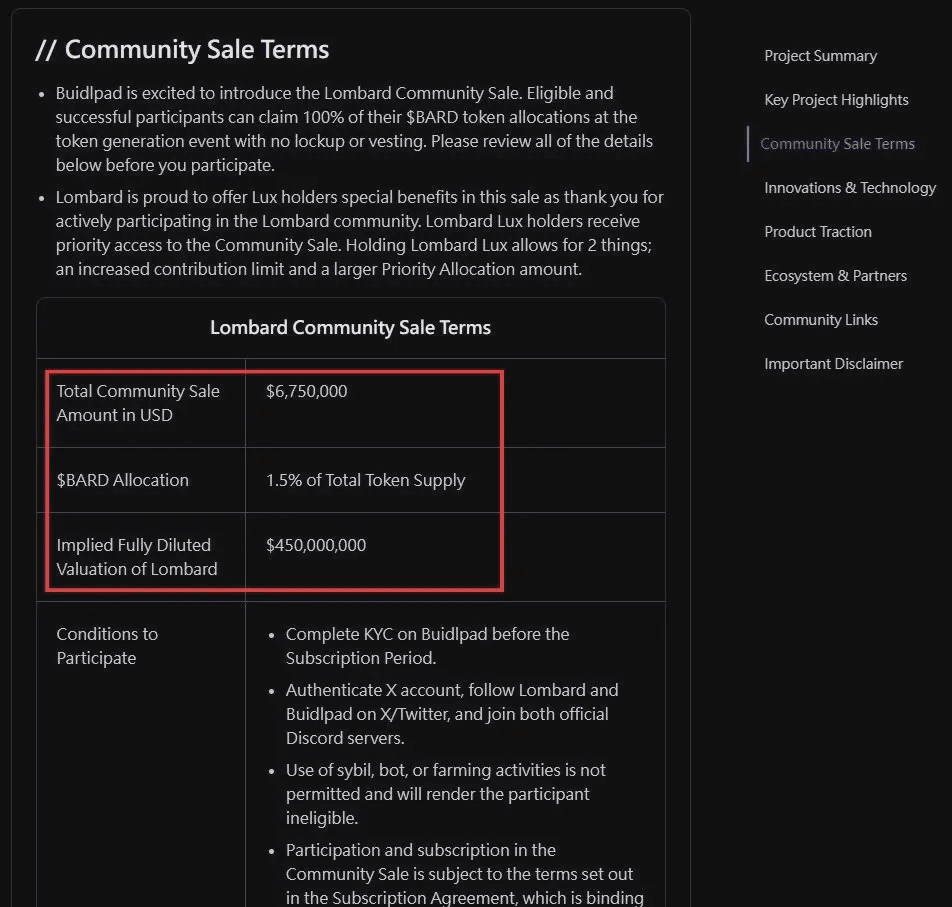Click the 'Use of sybil, bot' bullet
952x907 pixels.
click(446, 794)
